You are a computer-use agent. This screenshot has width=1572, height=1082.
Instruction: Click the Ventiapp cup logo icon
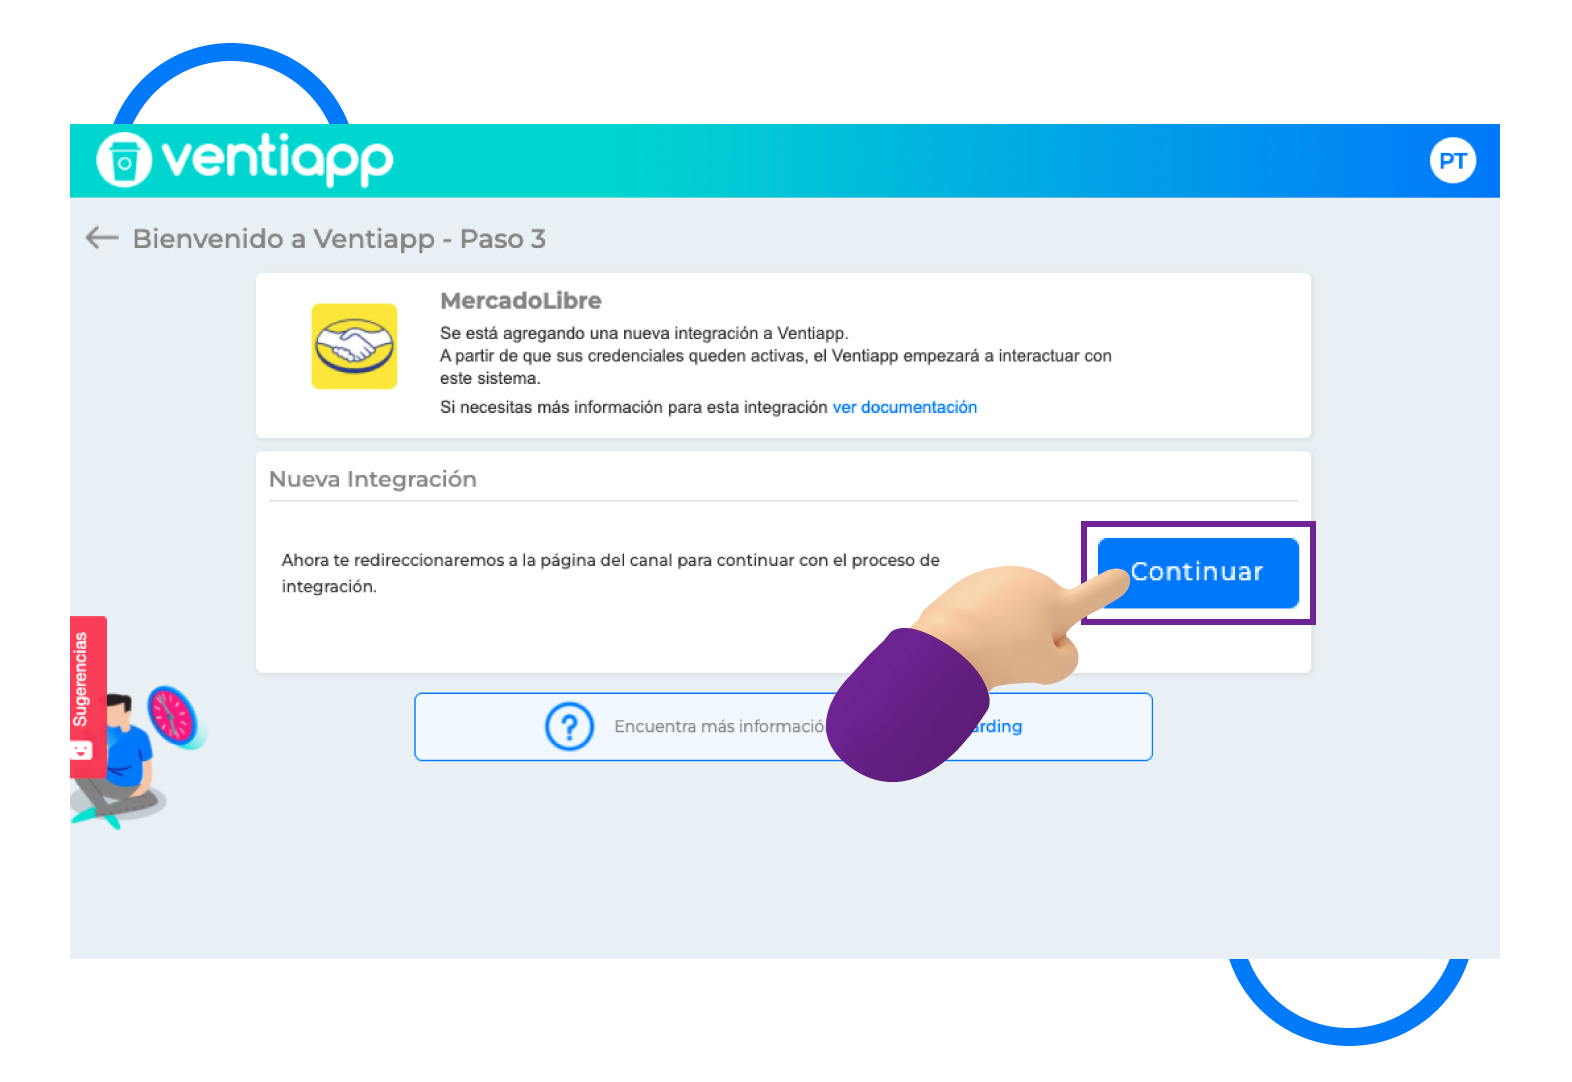124,160
